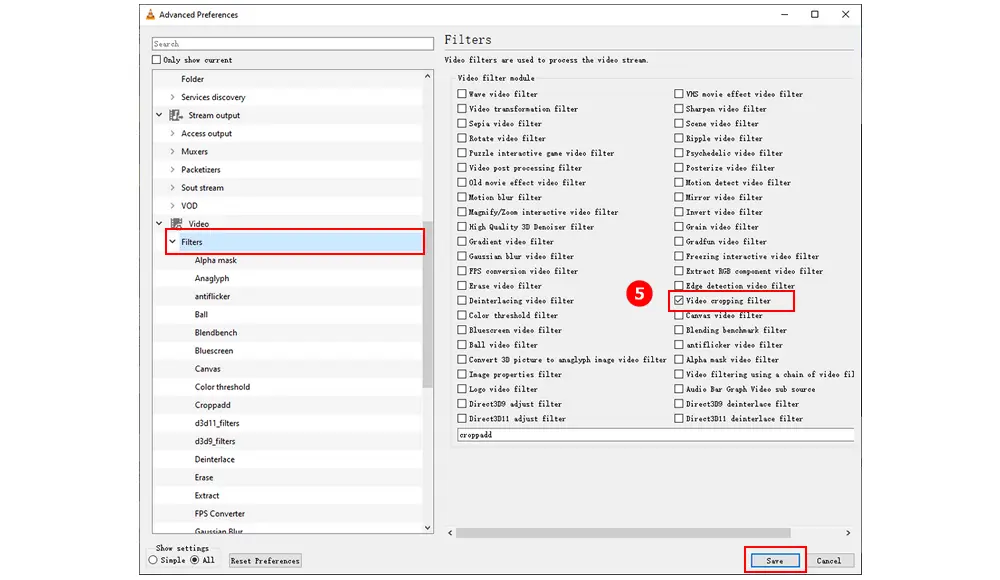
Task: Enable the Direct3D11 adjust filter
Action: click(462, 419)
